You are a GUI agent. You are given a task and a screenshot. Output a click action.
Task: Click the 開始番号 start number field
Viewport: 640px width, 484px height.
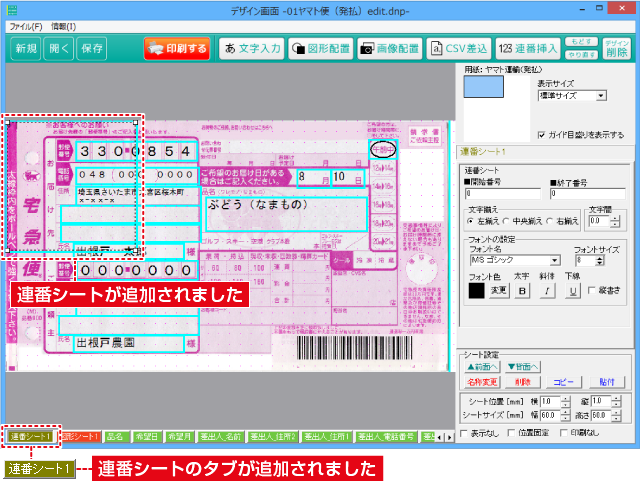(502, 193)
